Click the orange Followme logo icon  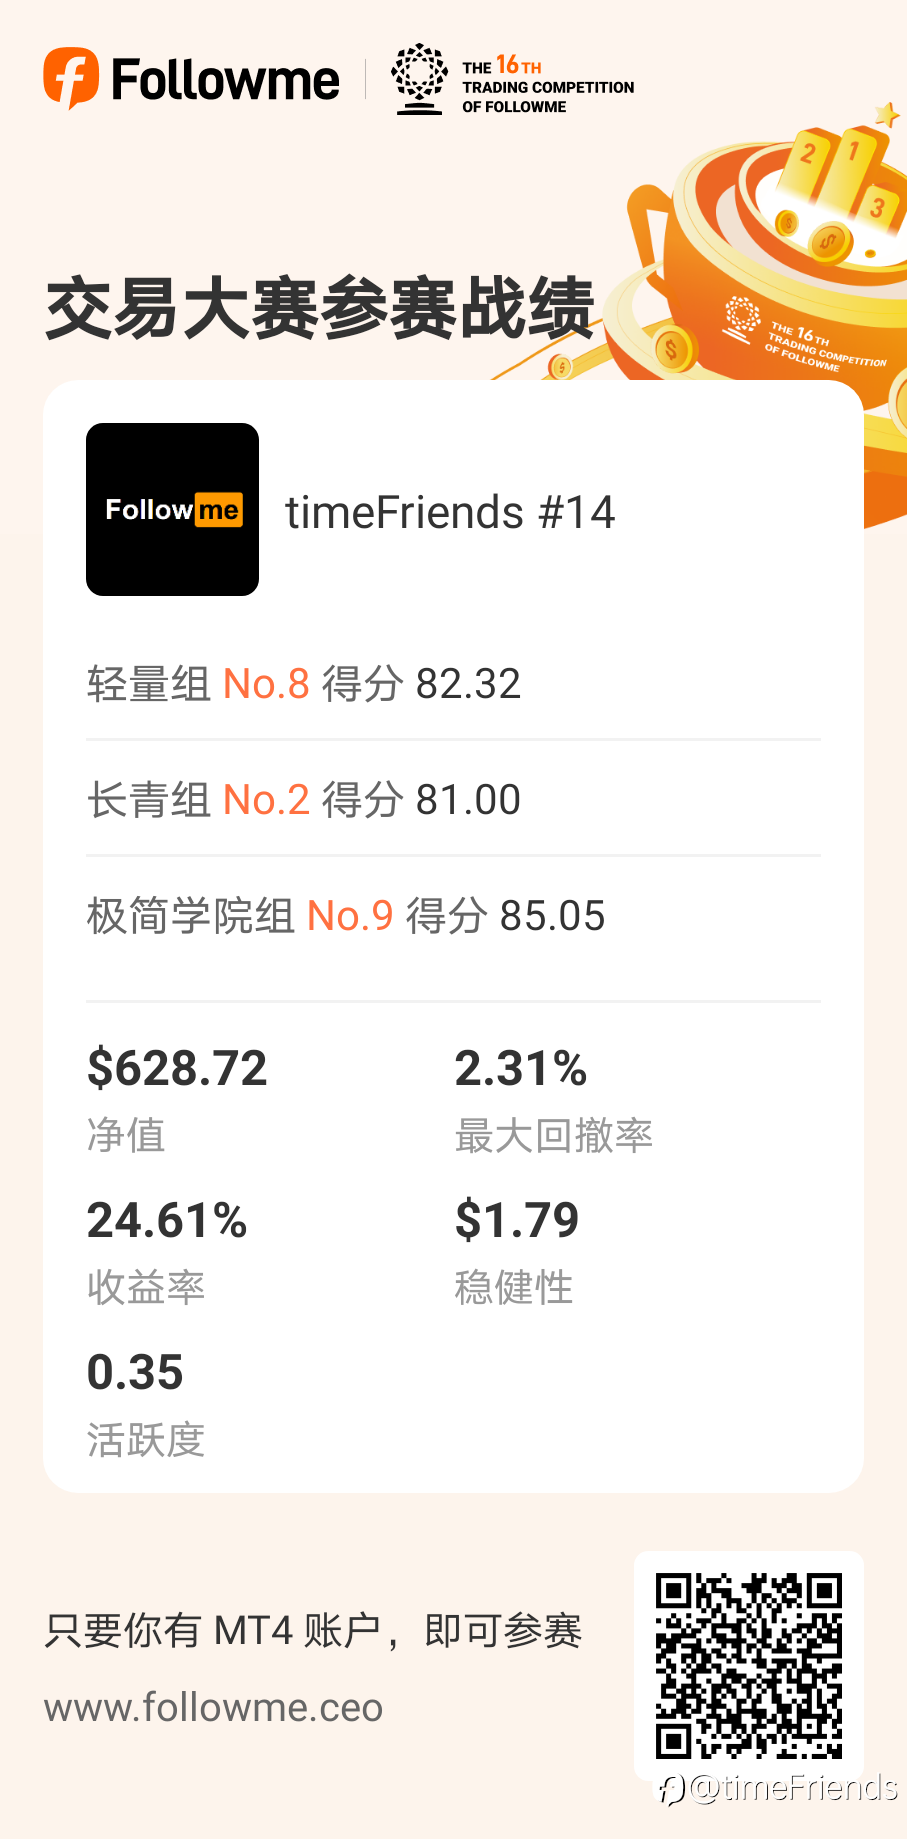(x=71, y=78)
